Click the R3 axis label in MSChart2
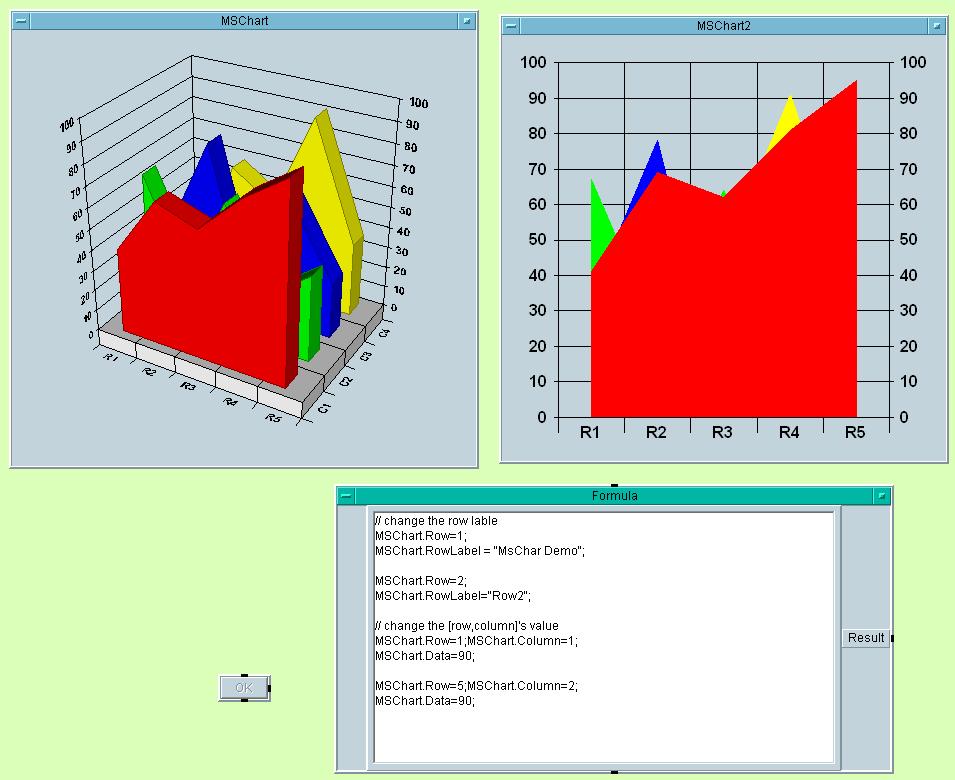The width and height of the screenshot is (955, 780). click(x=722, y=433)
